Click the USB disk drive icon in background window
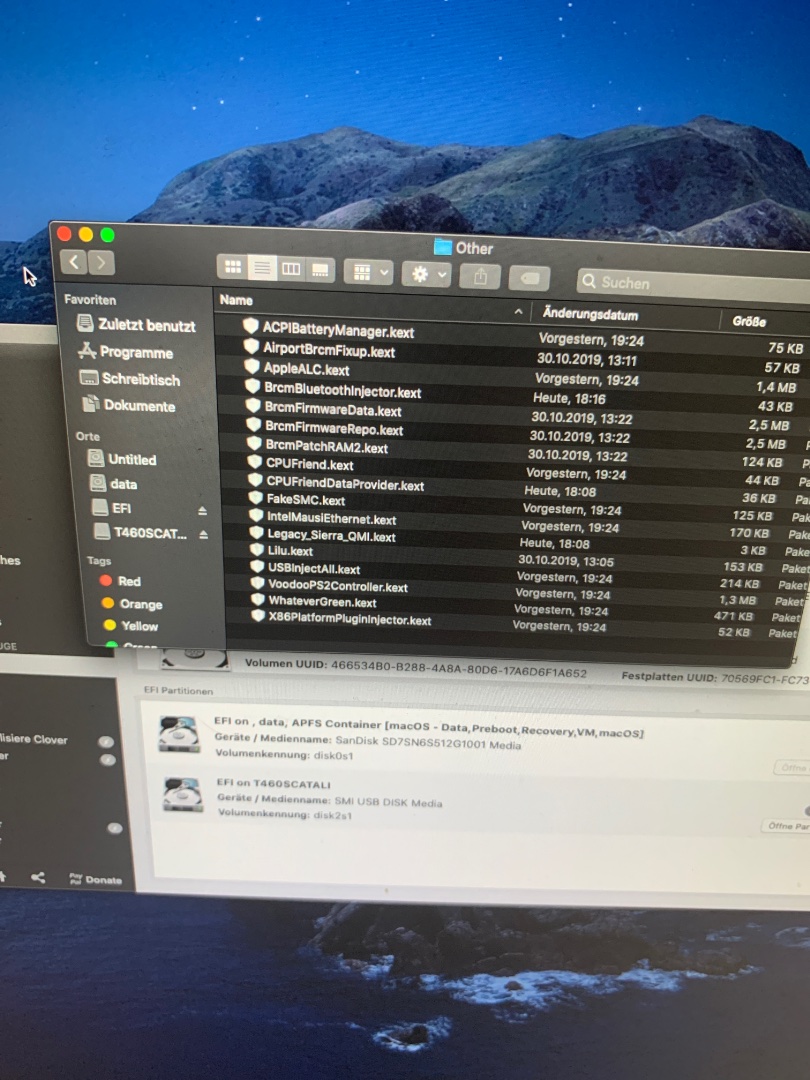The image size is (810, 1080). point(183,794)
